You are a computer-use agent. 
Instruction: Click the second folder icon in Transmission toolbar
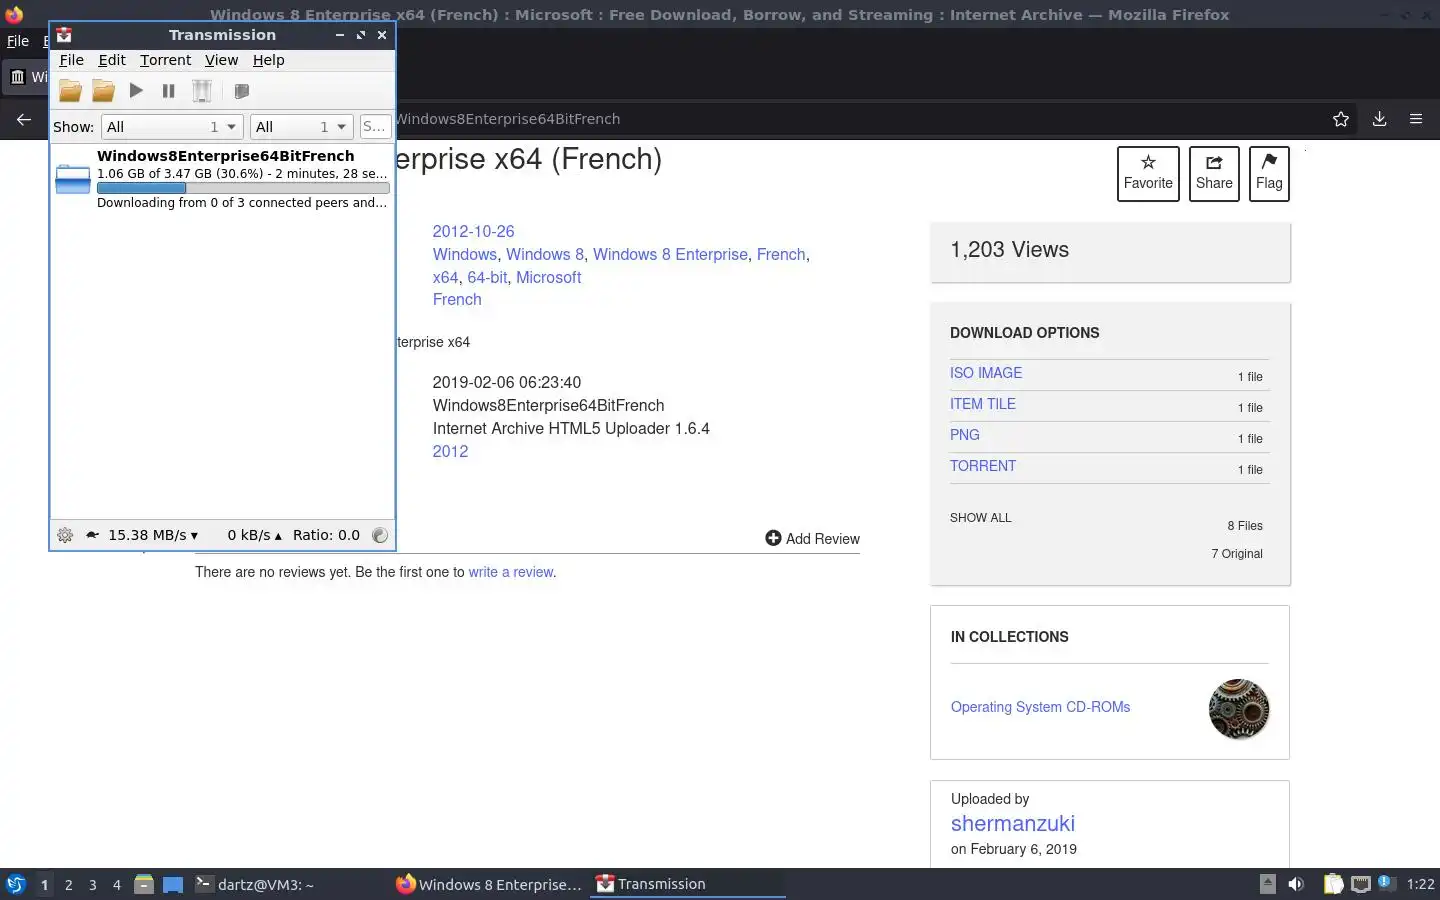[x=103, y=91]
